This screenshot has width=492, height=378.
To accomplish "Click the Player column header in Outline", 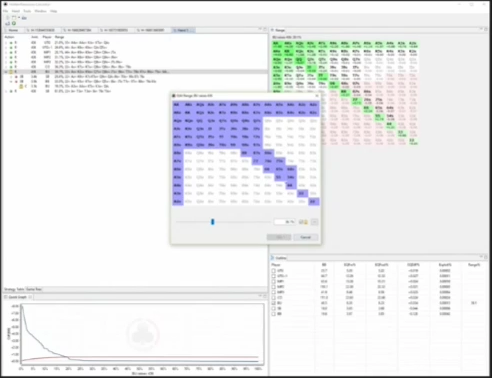I will pos(276,265).
